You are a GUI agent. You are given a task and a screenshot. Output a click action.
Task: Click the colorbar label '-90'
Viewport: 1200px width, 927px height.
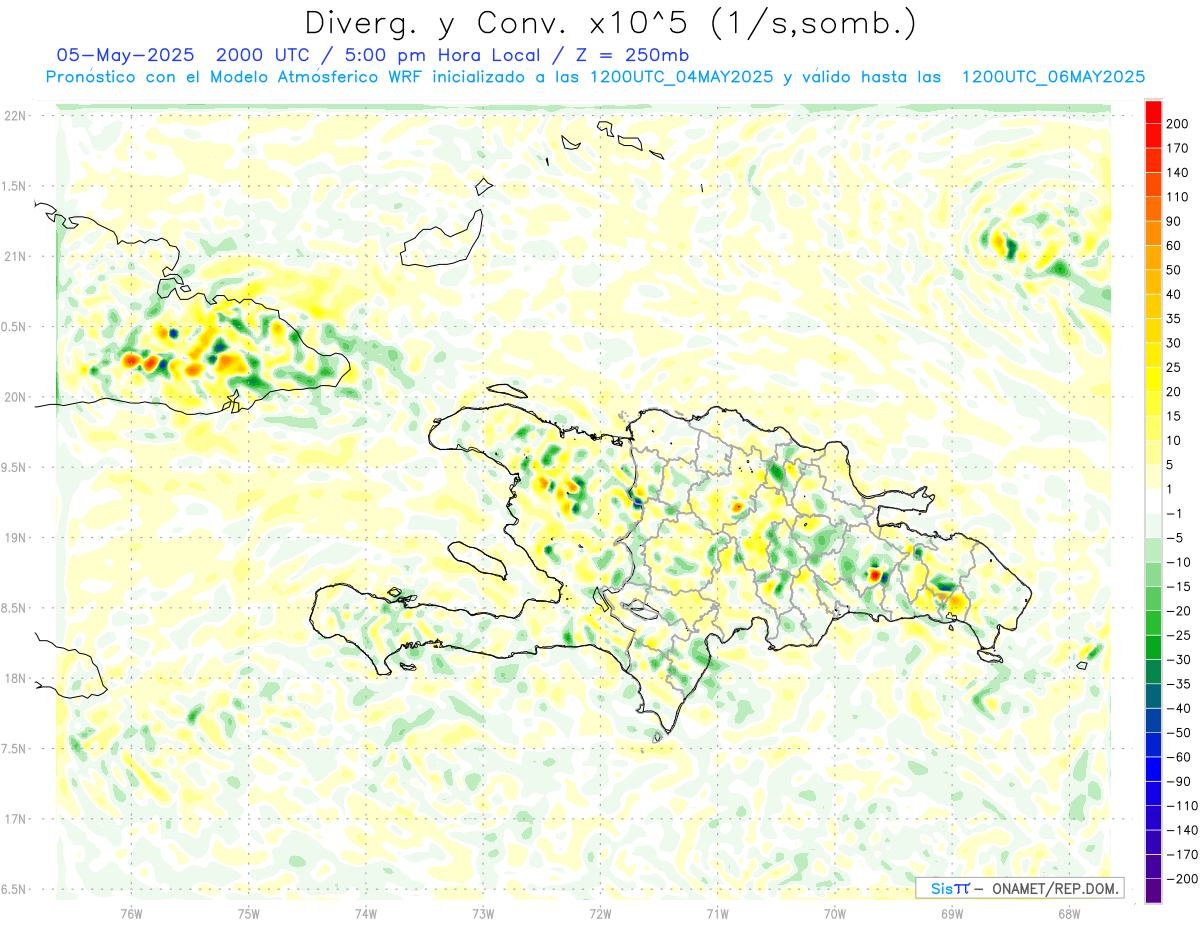click(x=1181, y=782)
